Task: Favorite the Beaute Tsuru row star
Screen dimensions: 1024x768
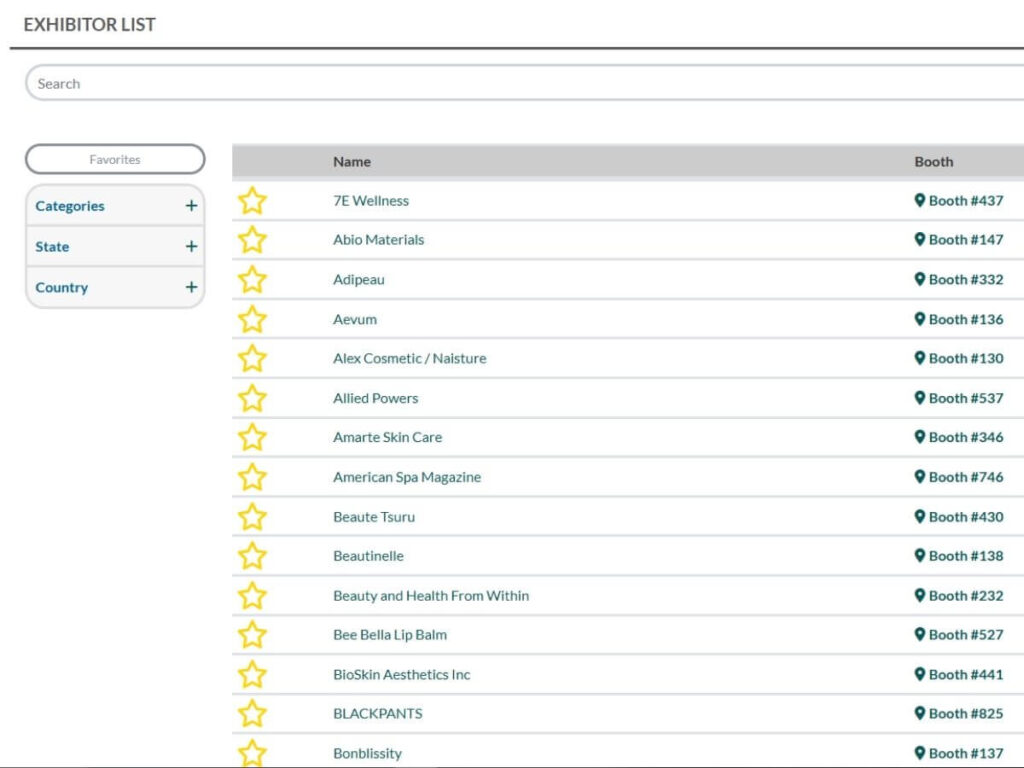Action: coord(252,517)
